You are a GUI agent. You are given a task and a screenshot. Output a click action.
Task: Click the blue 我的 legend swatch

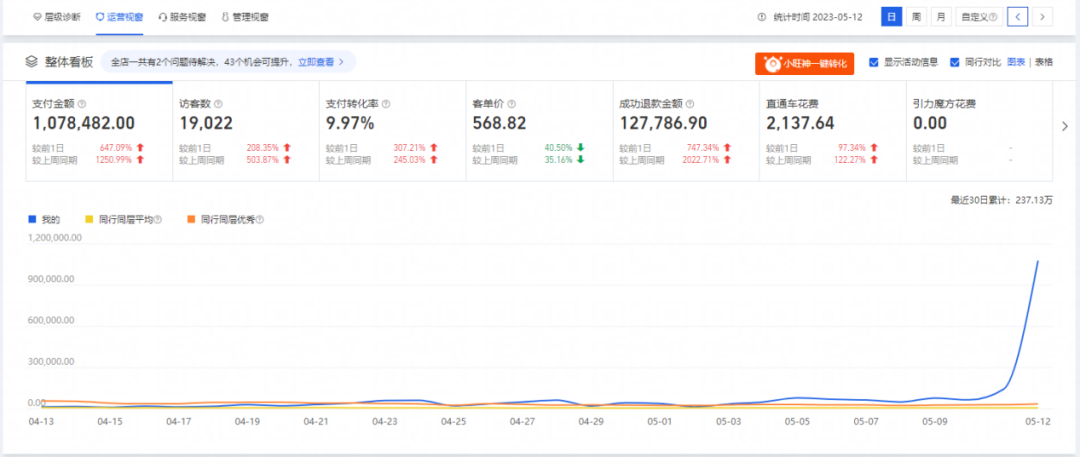tap(33, 218)
